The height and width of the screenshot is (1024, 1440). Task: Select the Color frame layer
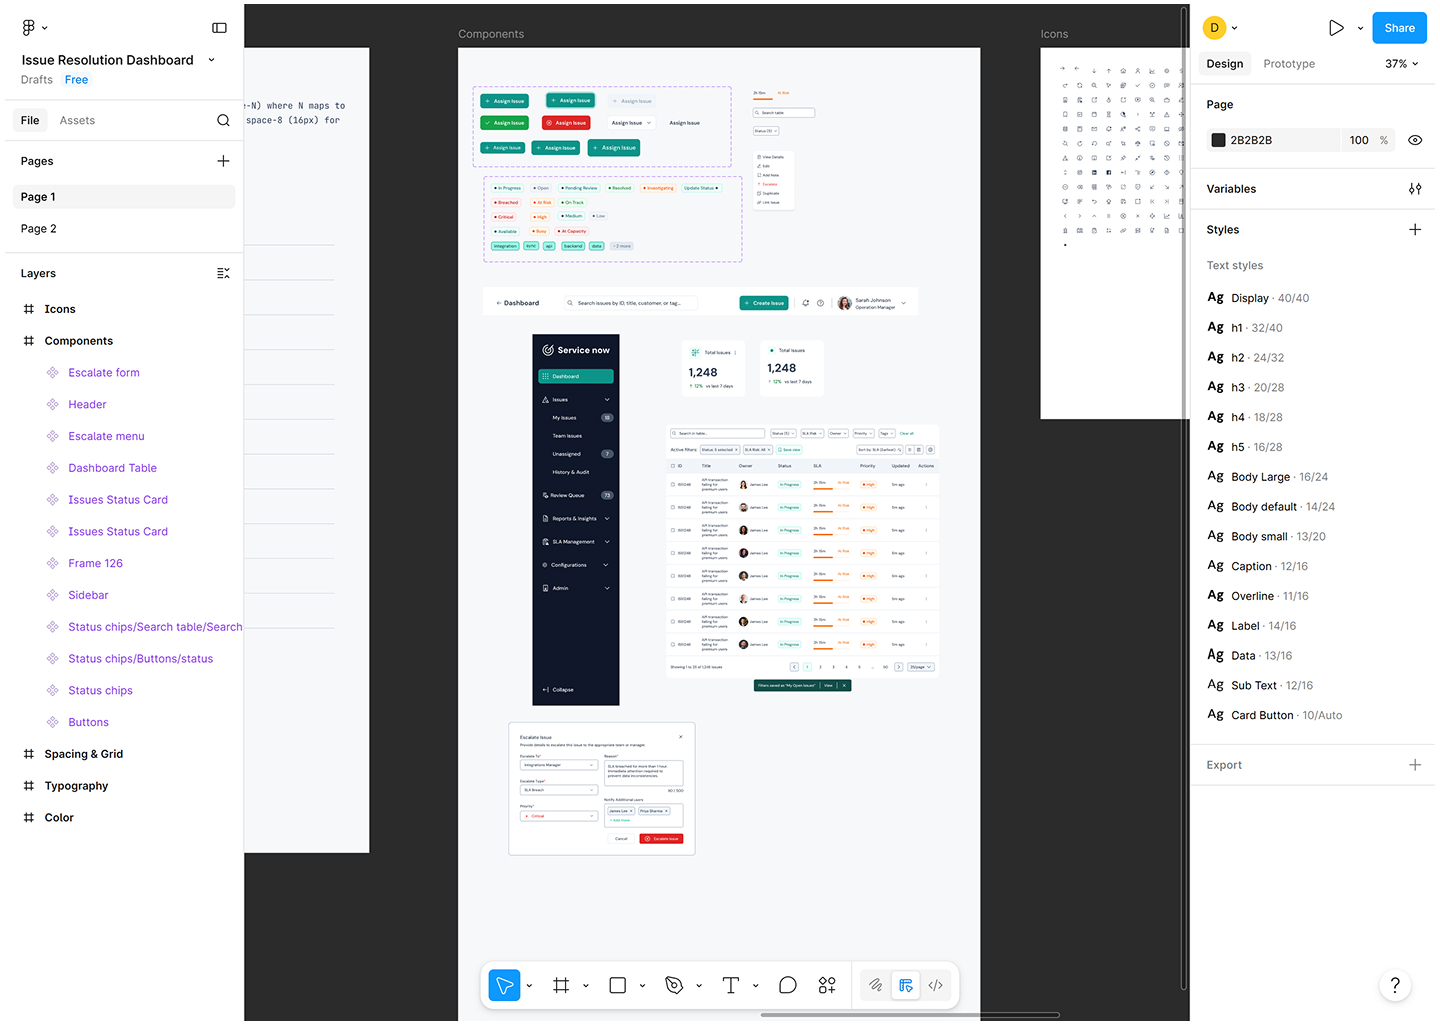59,818
